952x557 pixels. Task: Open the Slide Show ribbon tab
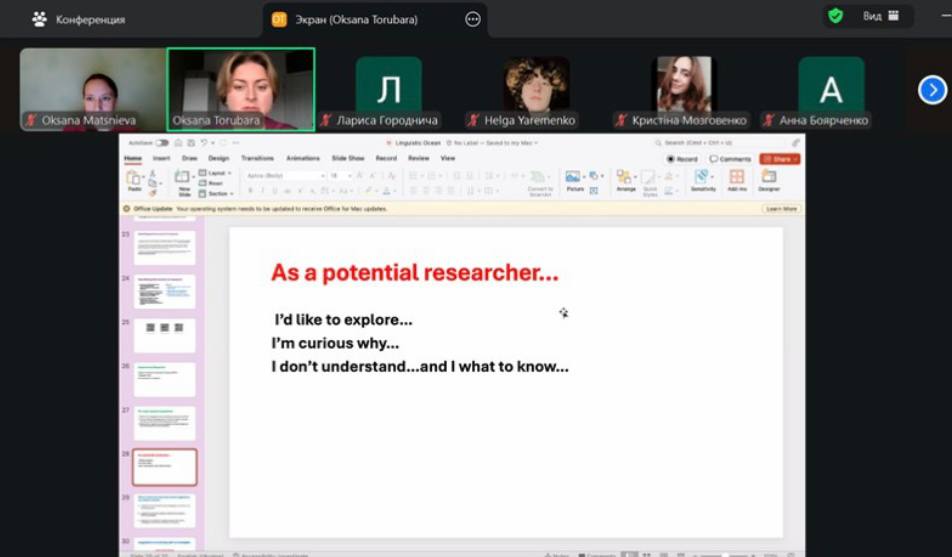[348, 158]
